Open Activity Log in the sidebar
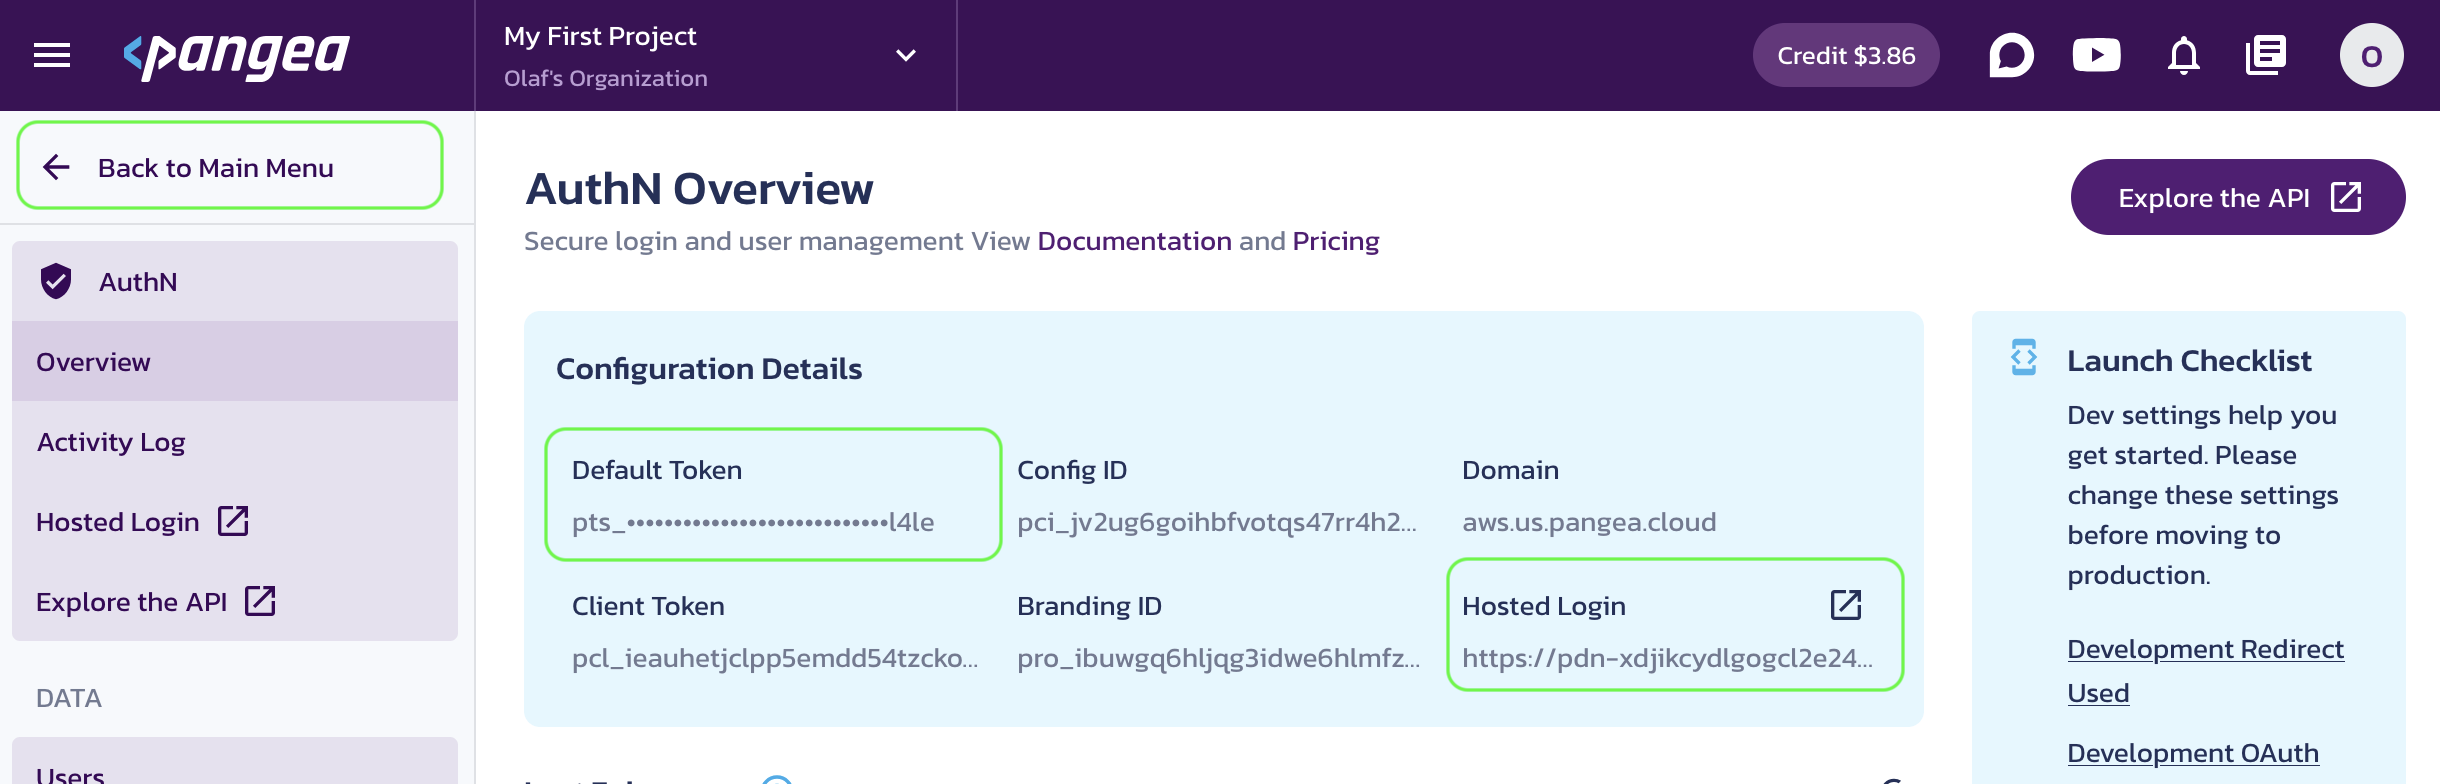The image size is (2440, 784). [x=235, y=441]
